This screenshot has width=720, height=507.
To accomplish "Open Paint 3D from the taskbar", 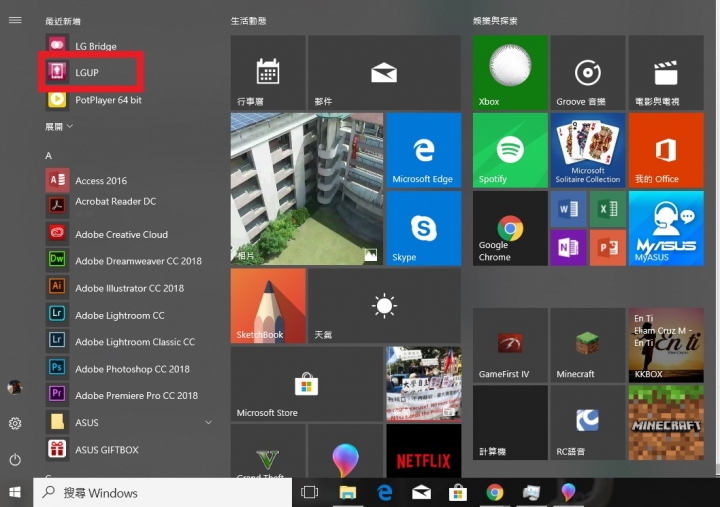I will click(x=568, y=492).
